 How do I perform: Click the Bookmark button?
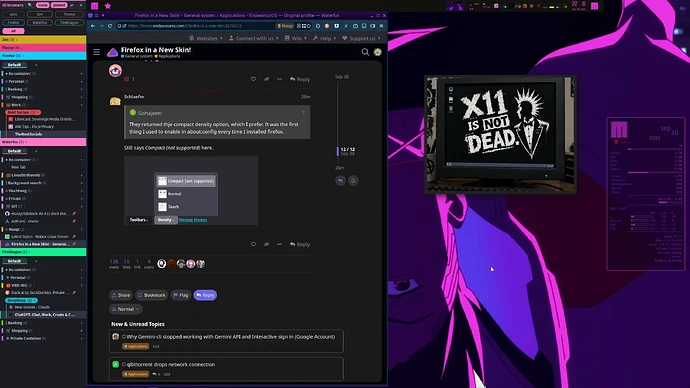click(152, 295)
